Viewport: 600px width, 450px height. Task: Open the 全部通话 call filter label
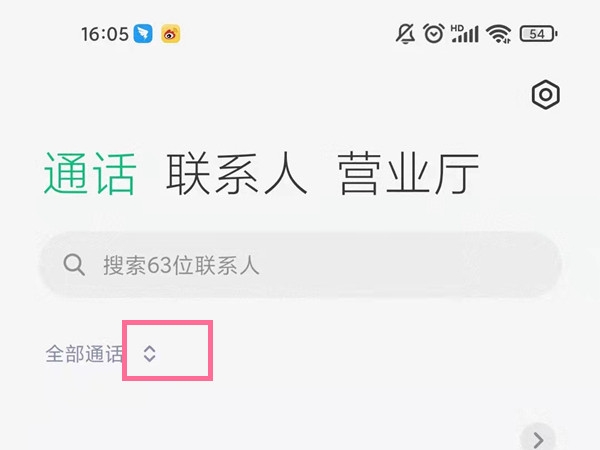pos(84,354)
